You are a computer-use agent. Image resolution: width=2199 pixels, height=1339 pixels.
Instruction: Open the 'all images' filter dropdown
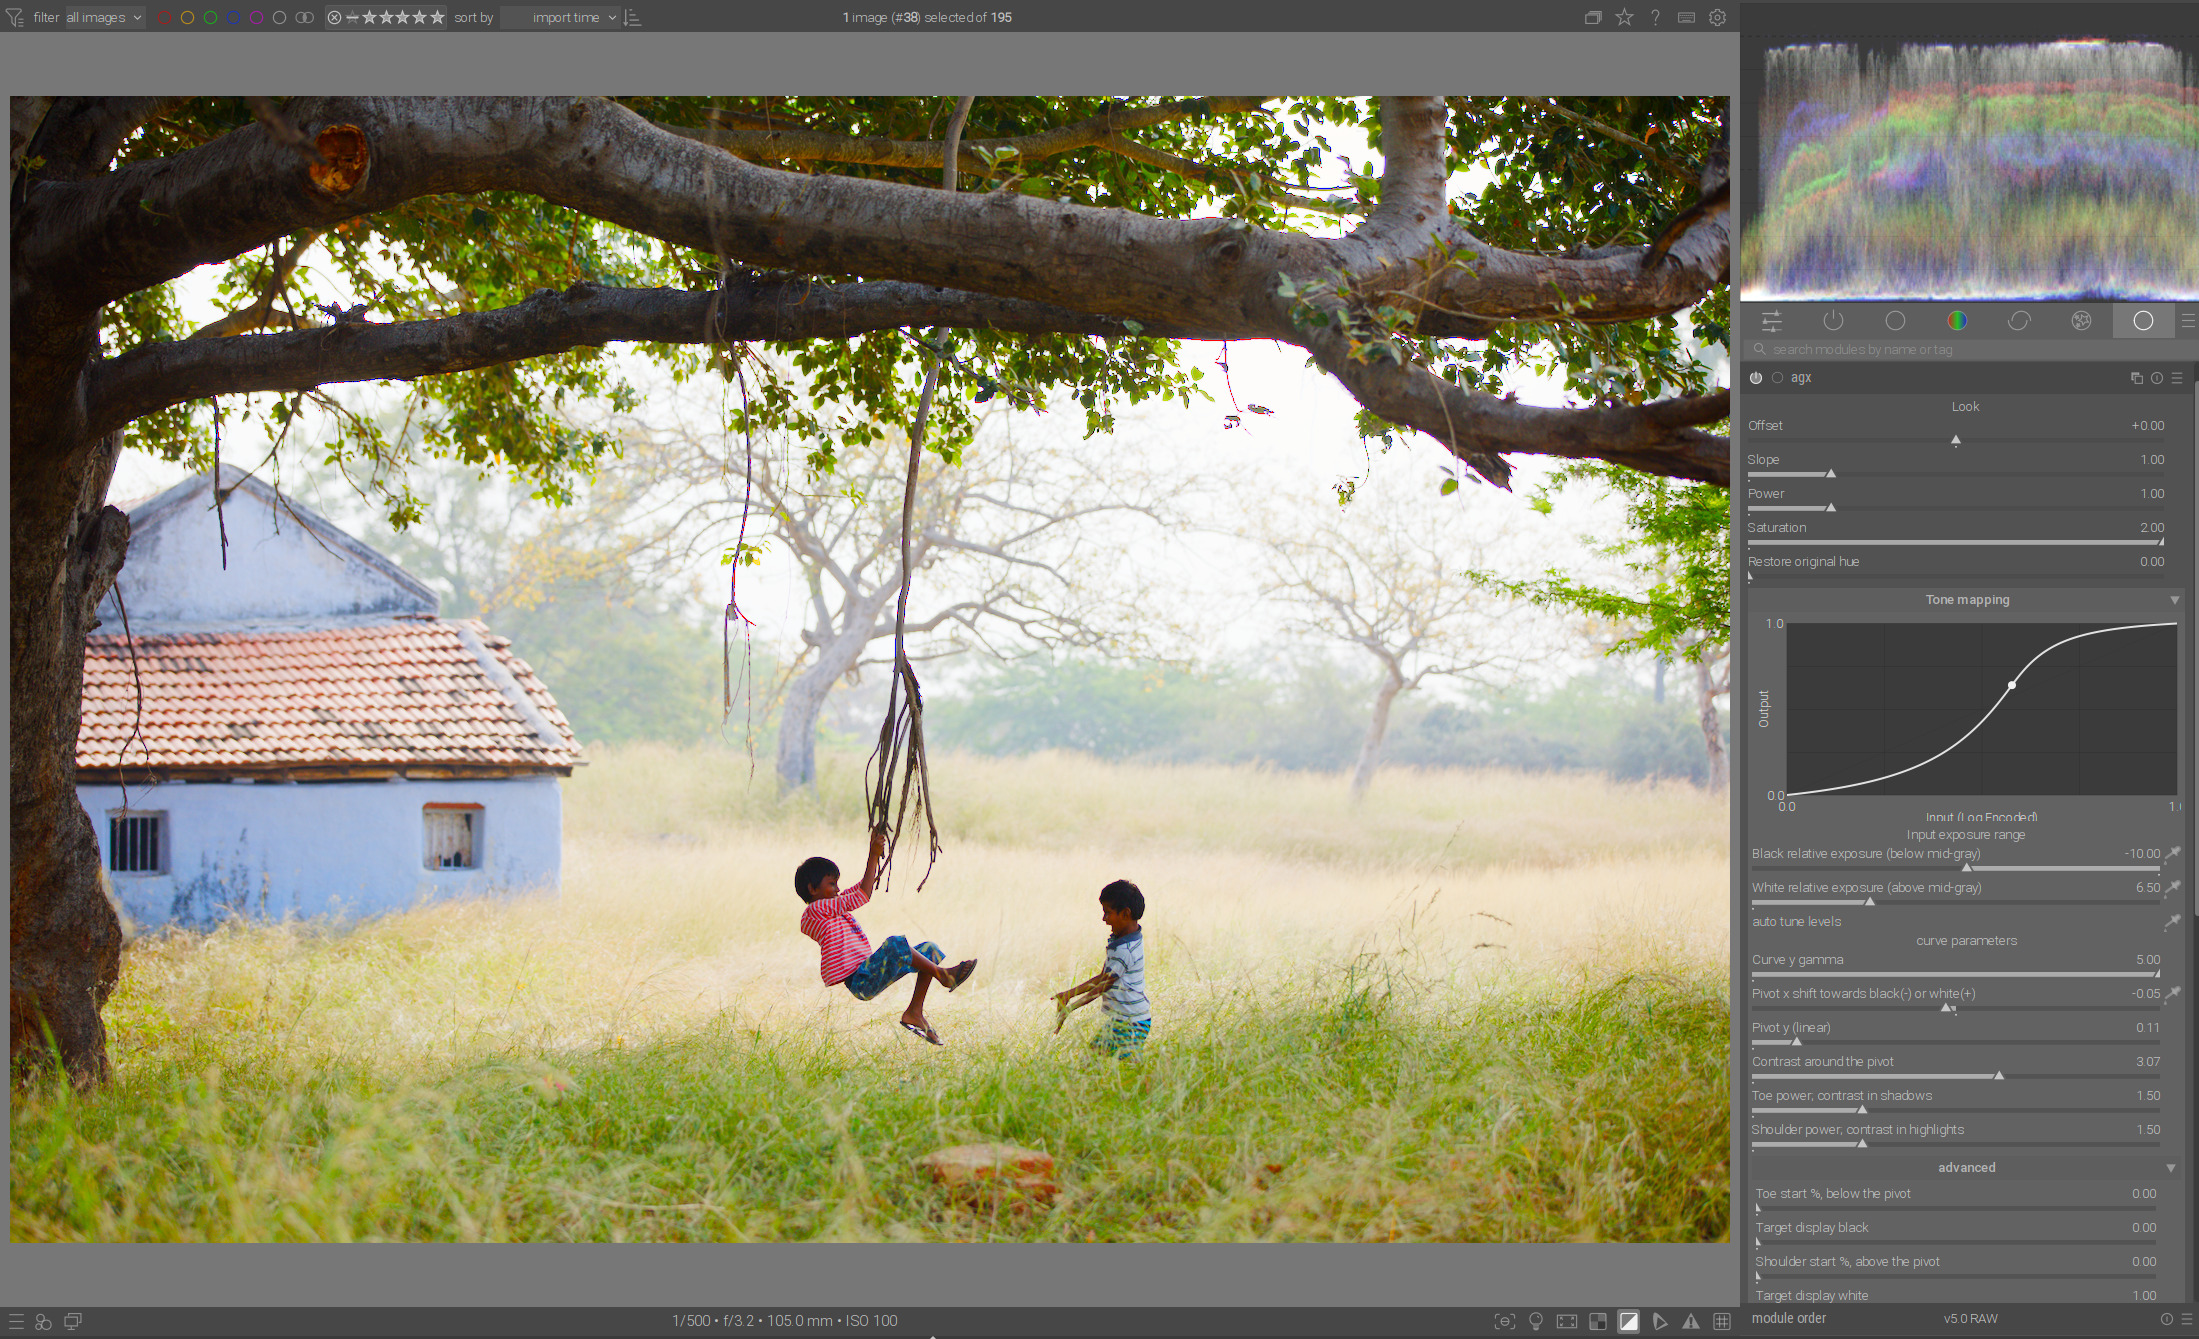pyautogui.click(x=104, y=18)
